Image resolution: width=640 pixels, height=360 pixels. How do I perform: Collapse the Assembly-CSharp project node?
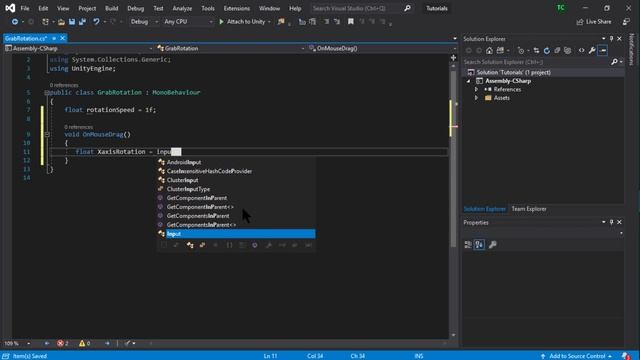[x=469, y=81]
